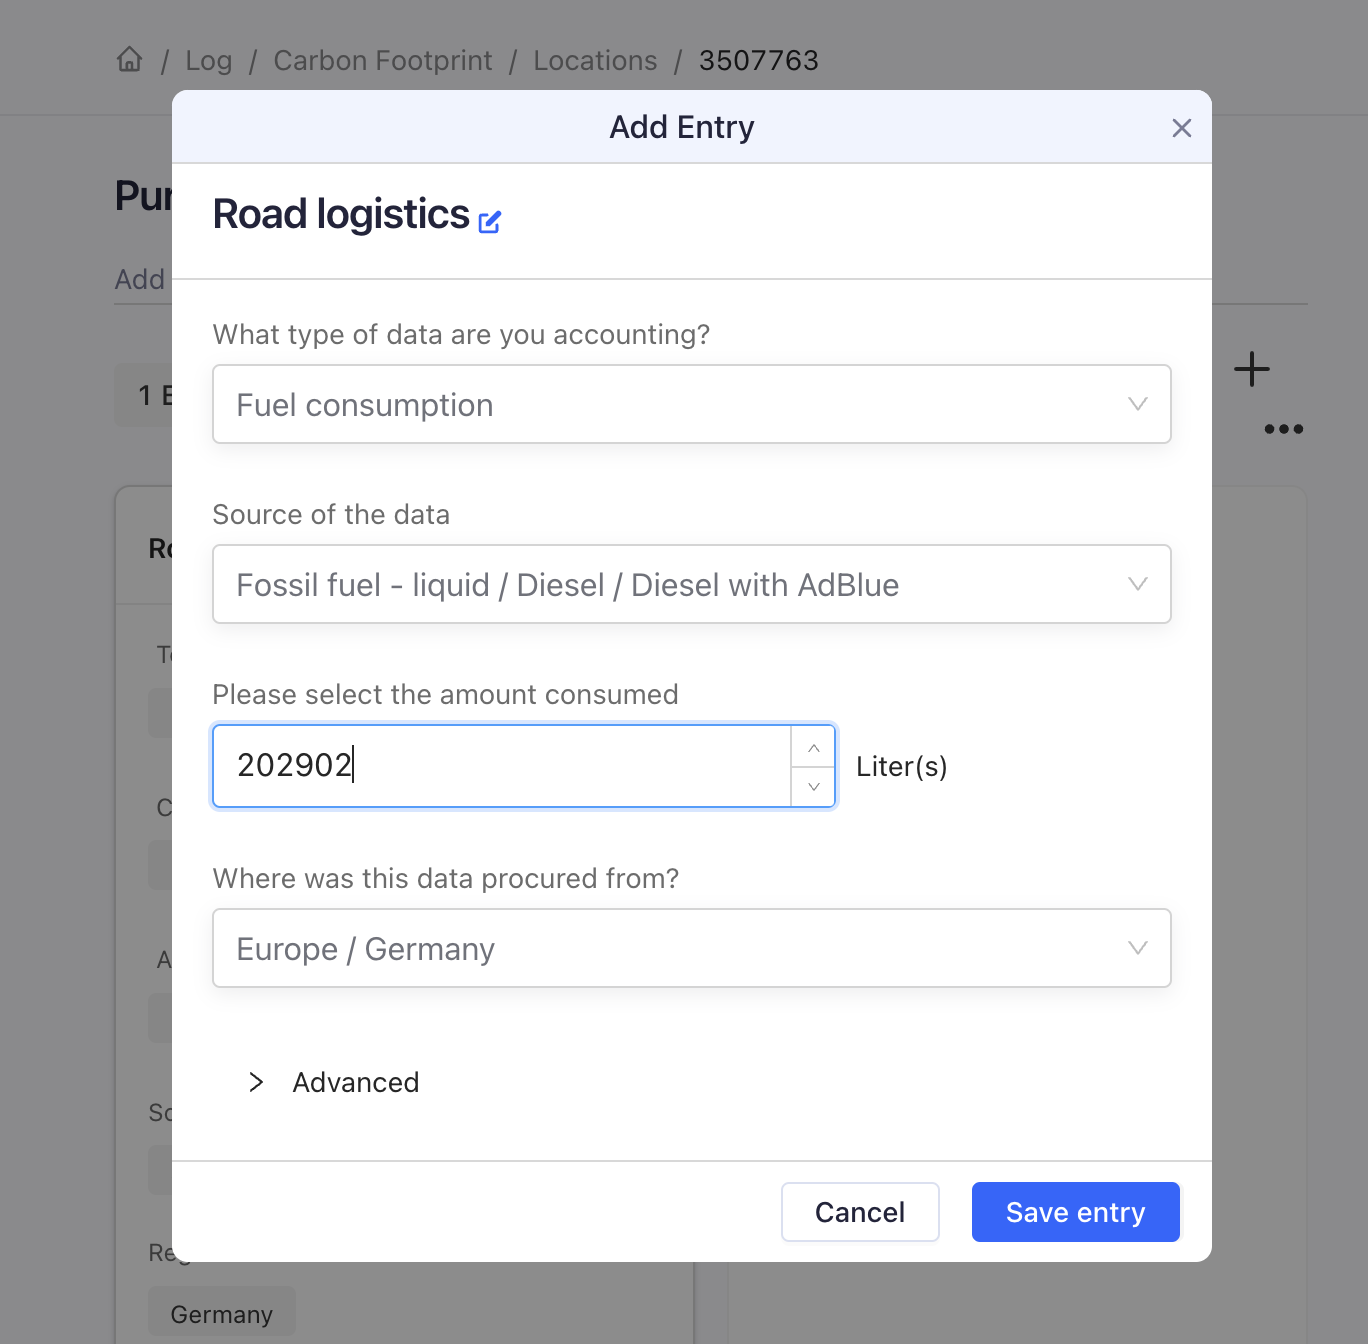The image size is (1368, 1344).
Task: Open the Locations breadcrumb link
Action: (595, 61)
